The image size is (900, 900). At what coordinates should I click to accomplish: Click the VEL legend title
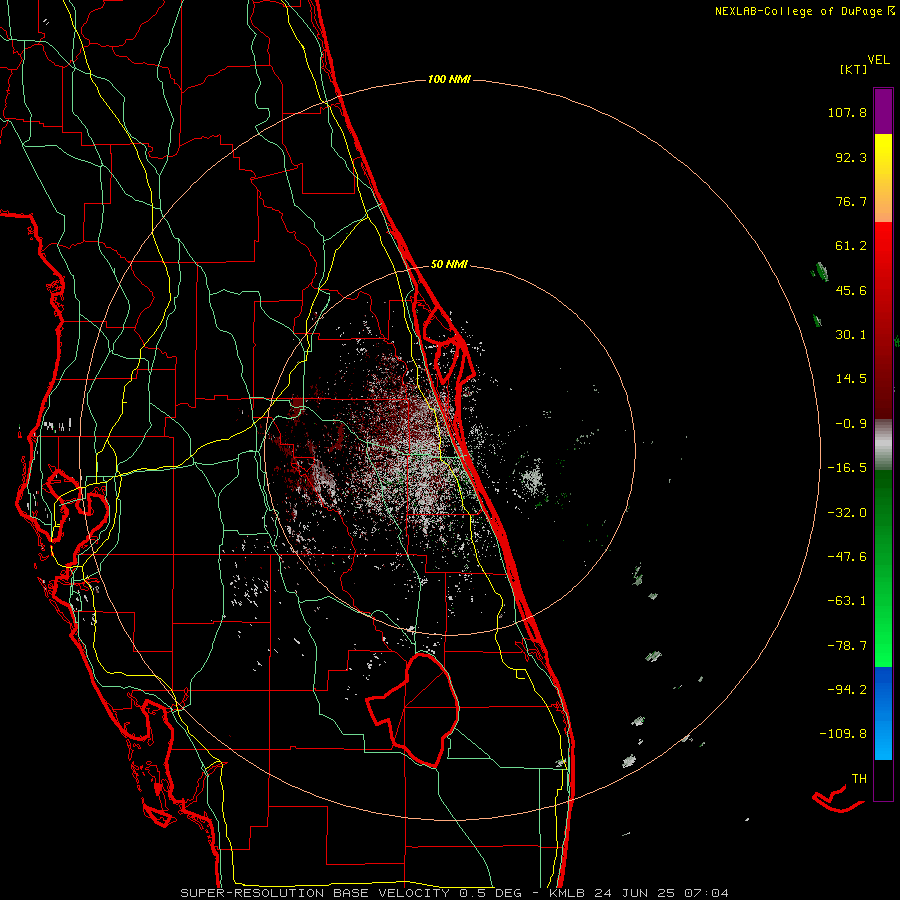point(878,60)
